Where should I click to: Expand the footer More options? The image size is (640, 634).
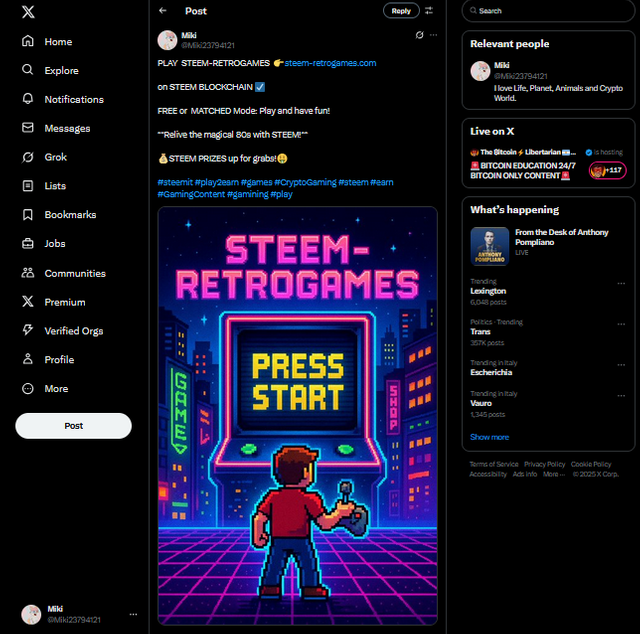tap(554, 474)
